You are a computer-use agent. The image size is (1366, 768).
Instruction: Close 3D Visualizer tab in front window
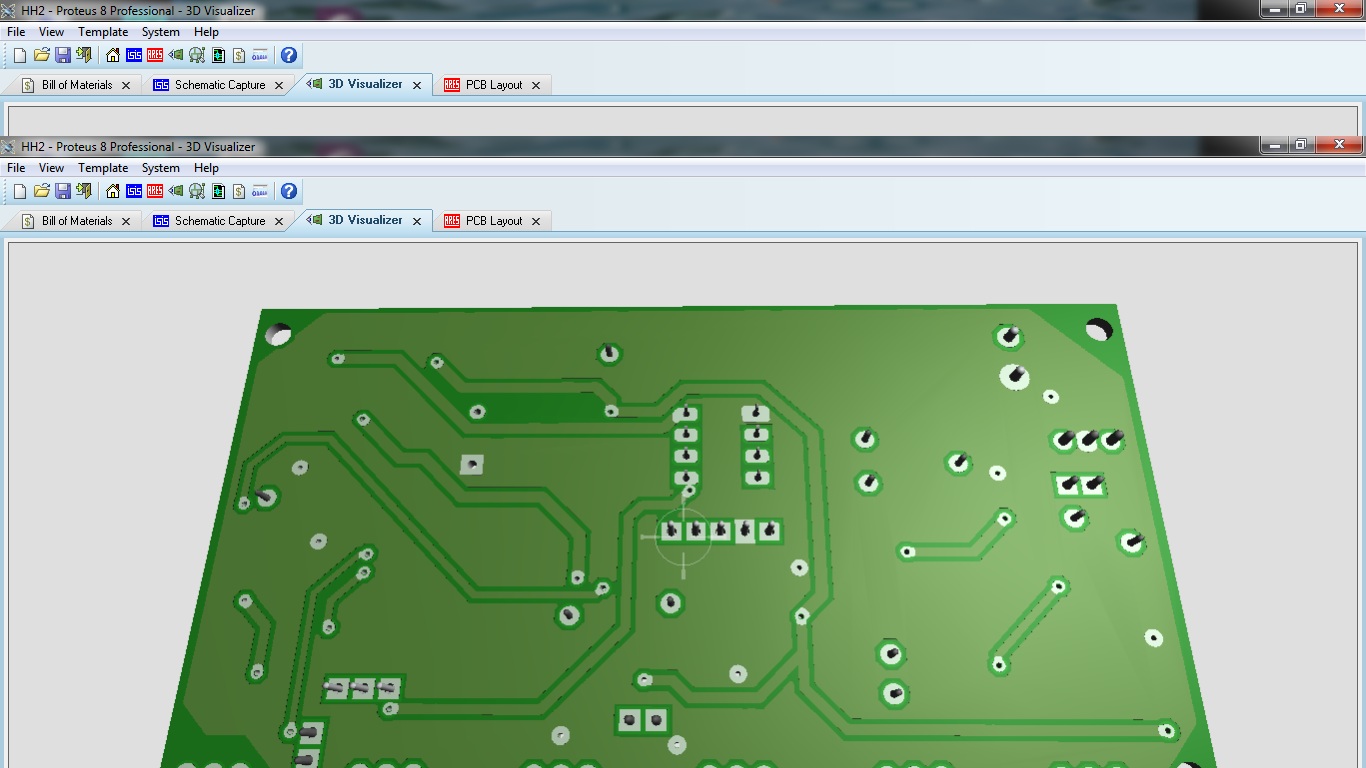[x=417, y=221]
